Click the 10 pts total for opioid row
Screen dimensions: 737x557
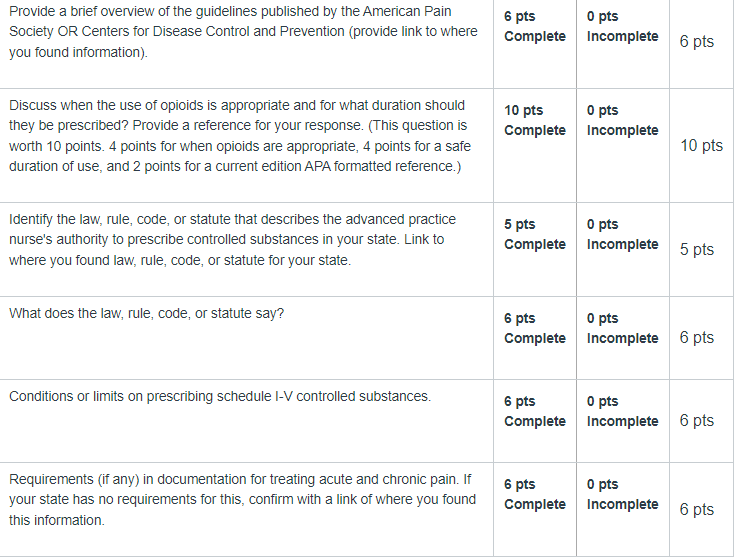click(701, 146)
